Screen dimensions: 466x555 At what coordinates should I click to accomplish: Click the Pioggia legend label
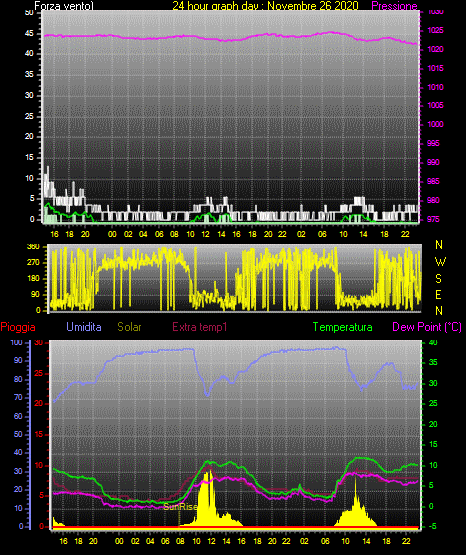pos(18,327)
